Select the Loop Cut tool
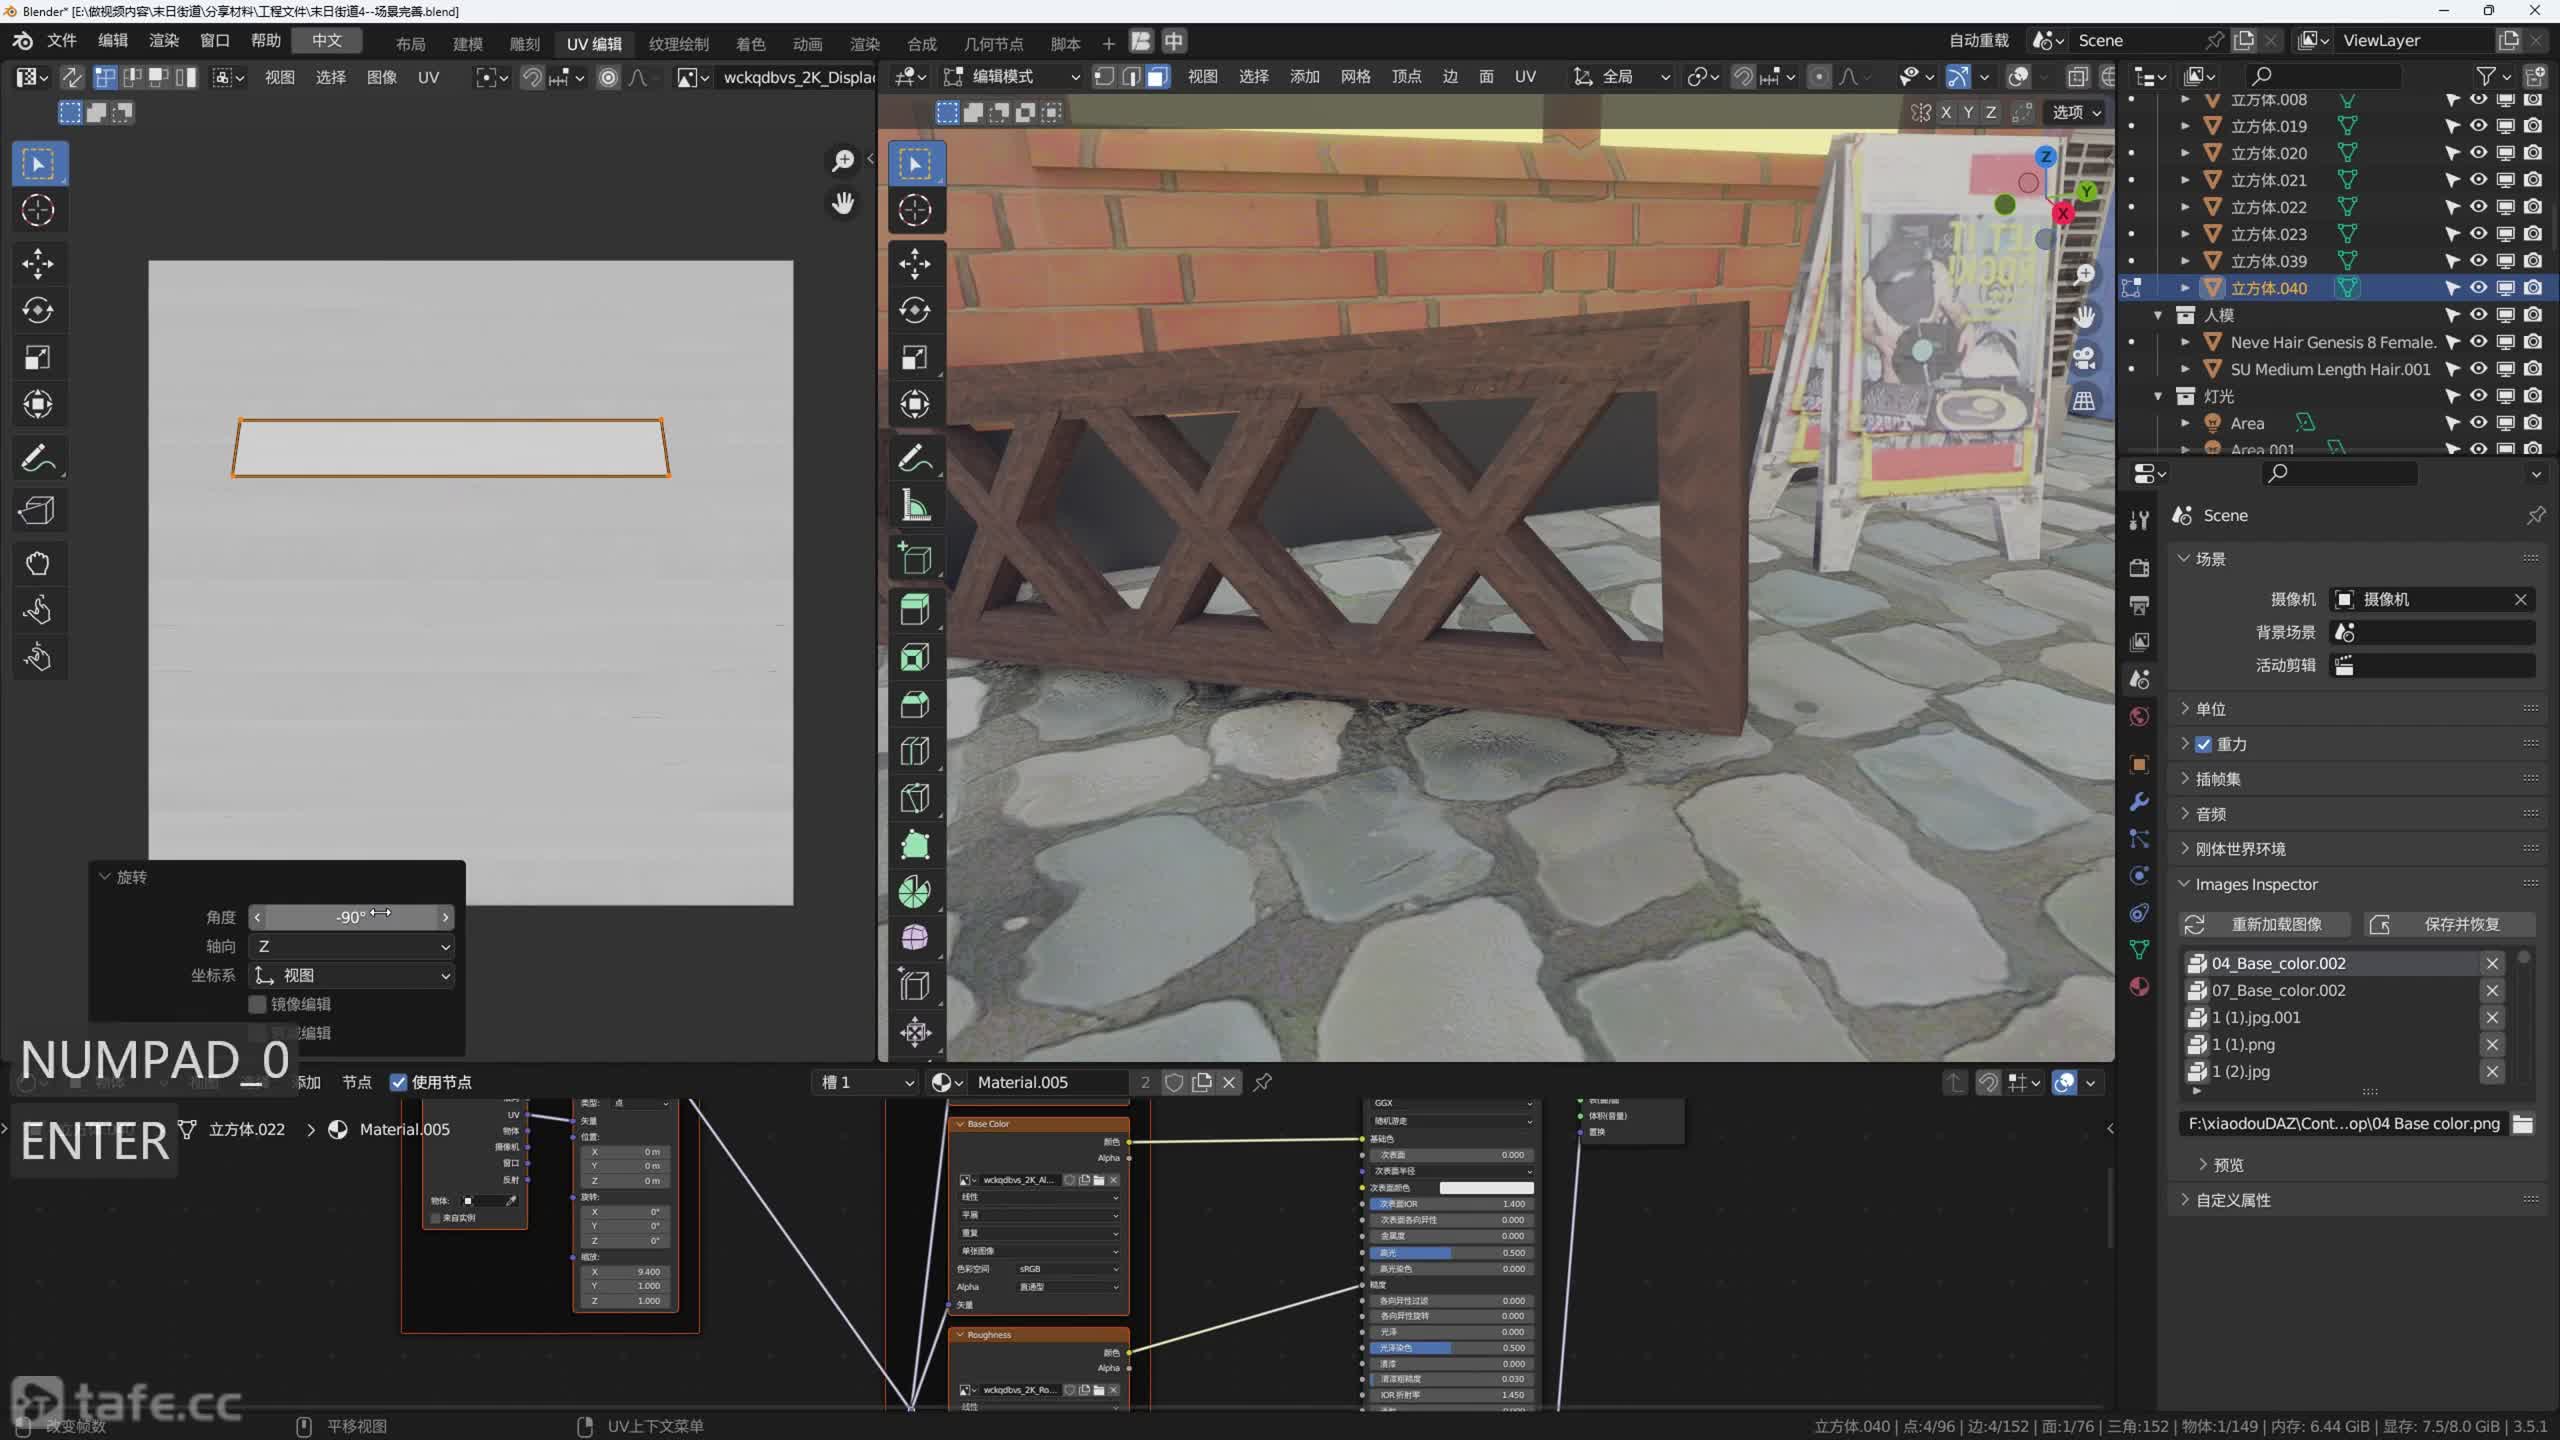The width and height of the screenshot is (2560, 1440). click(915, 751)
